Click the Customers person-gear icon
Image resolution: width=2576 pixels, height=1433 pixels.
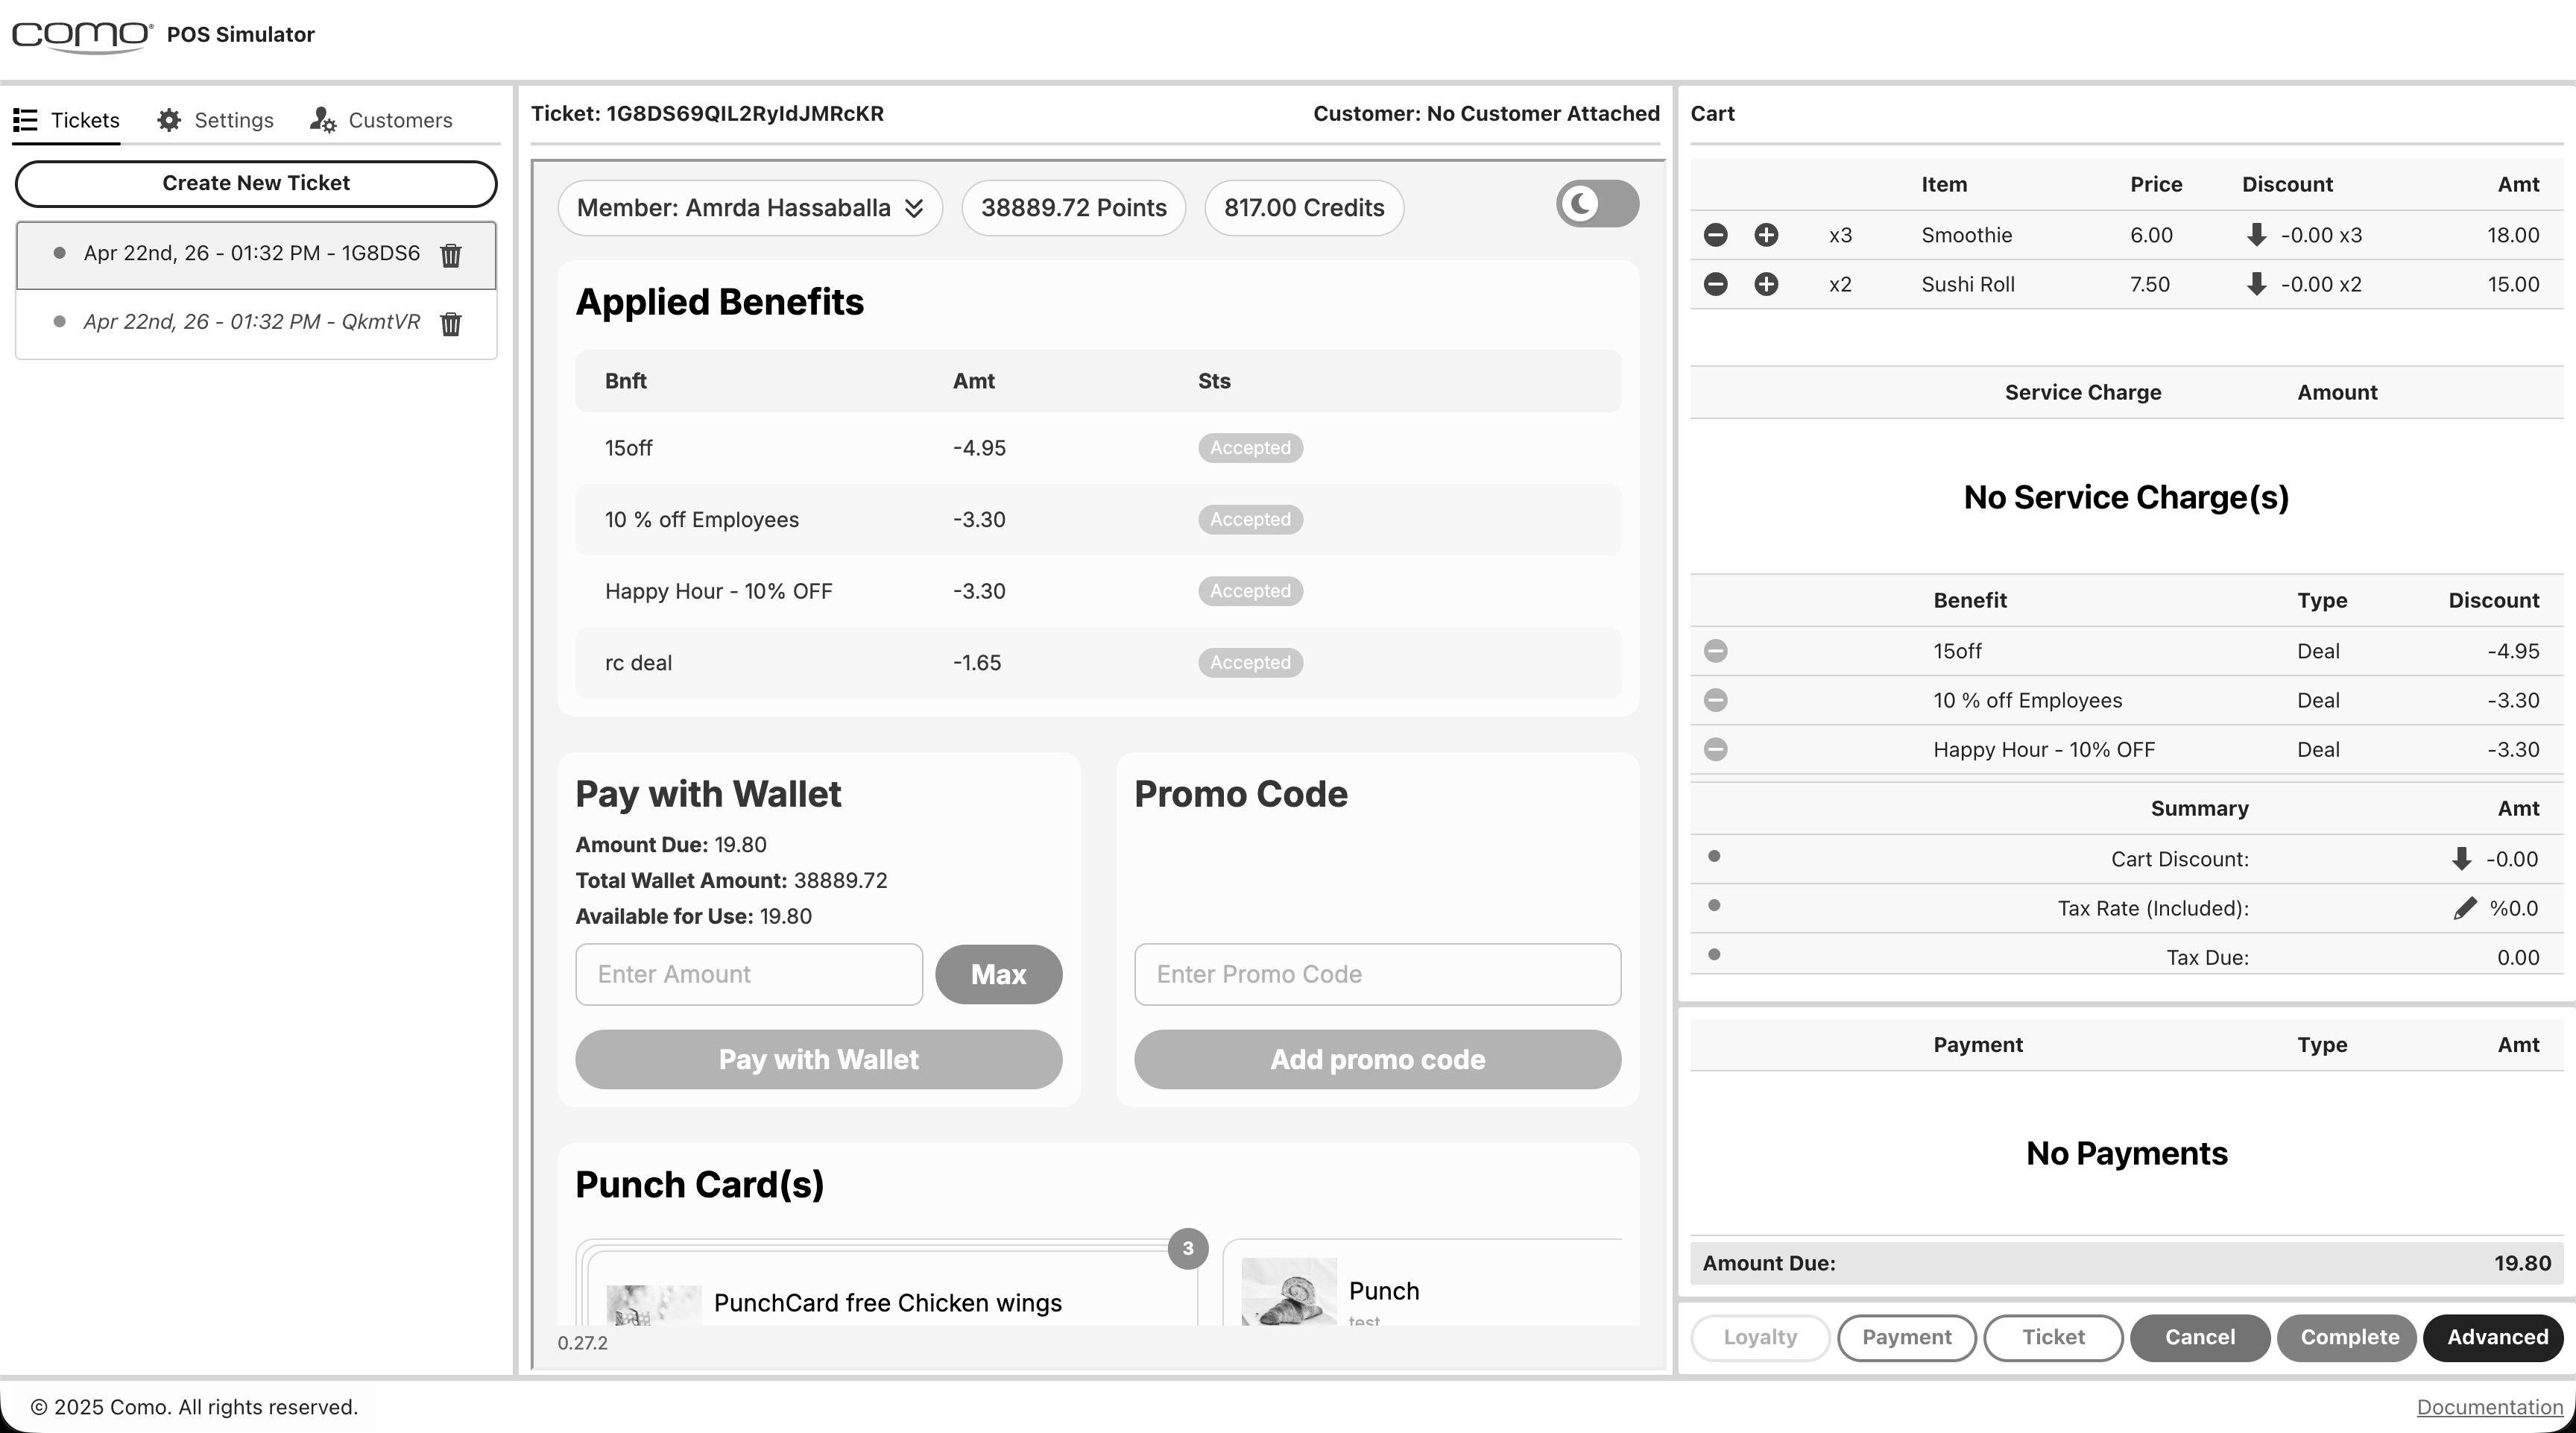point(322,120)
